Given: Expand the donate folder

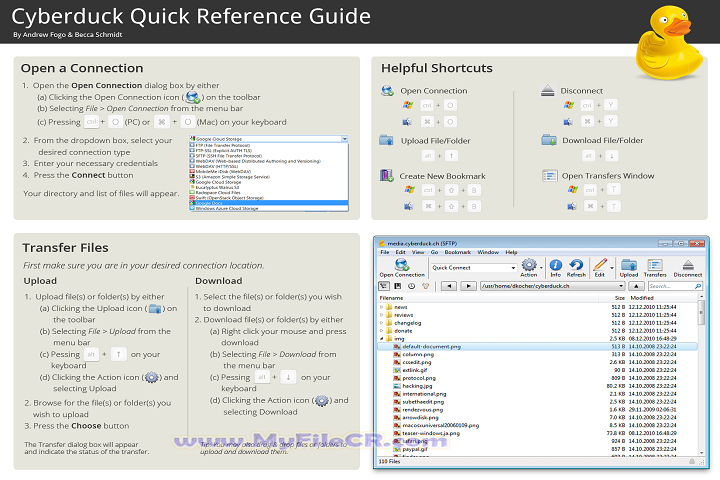Looking at the screenshot, I should (x=382, y=331).
